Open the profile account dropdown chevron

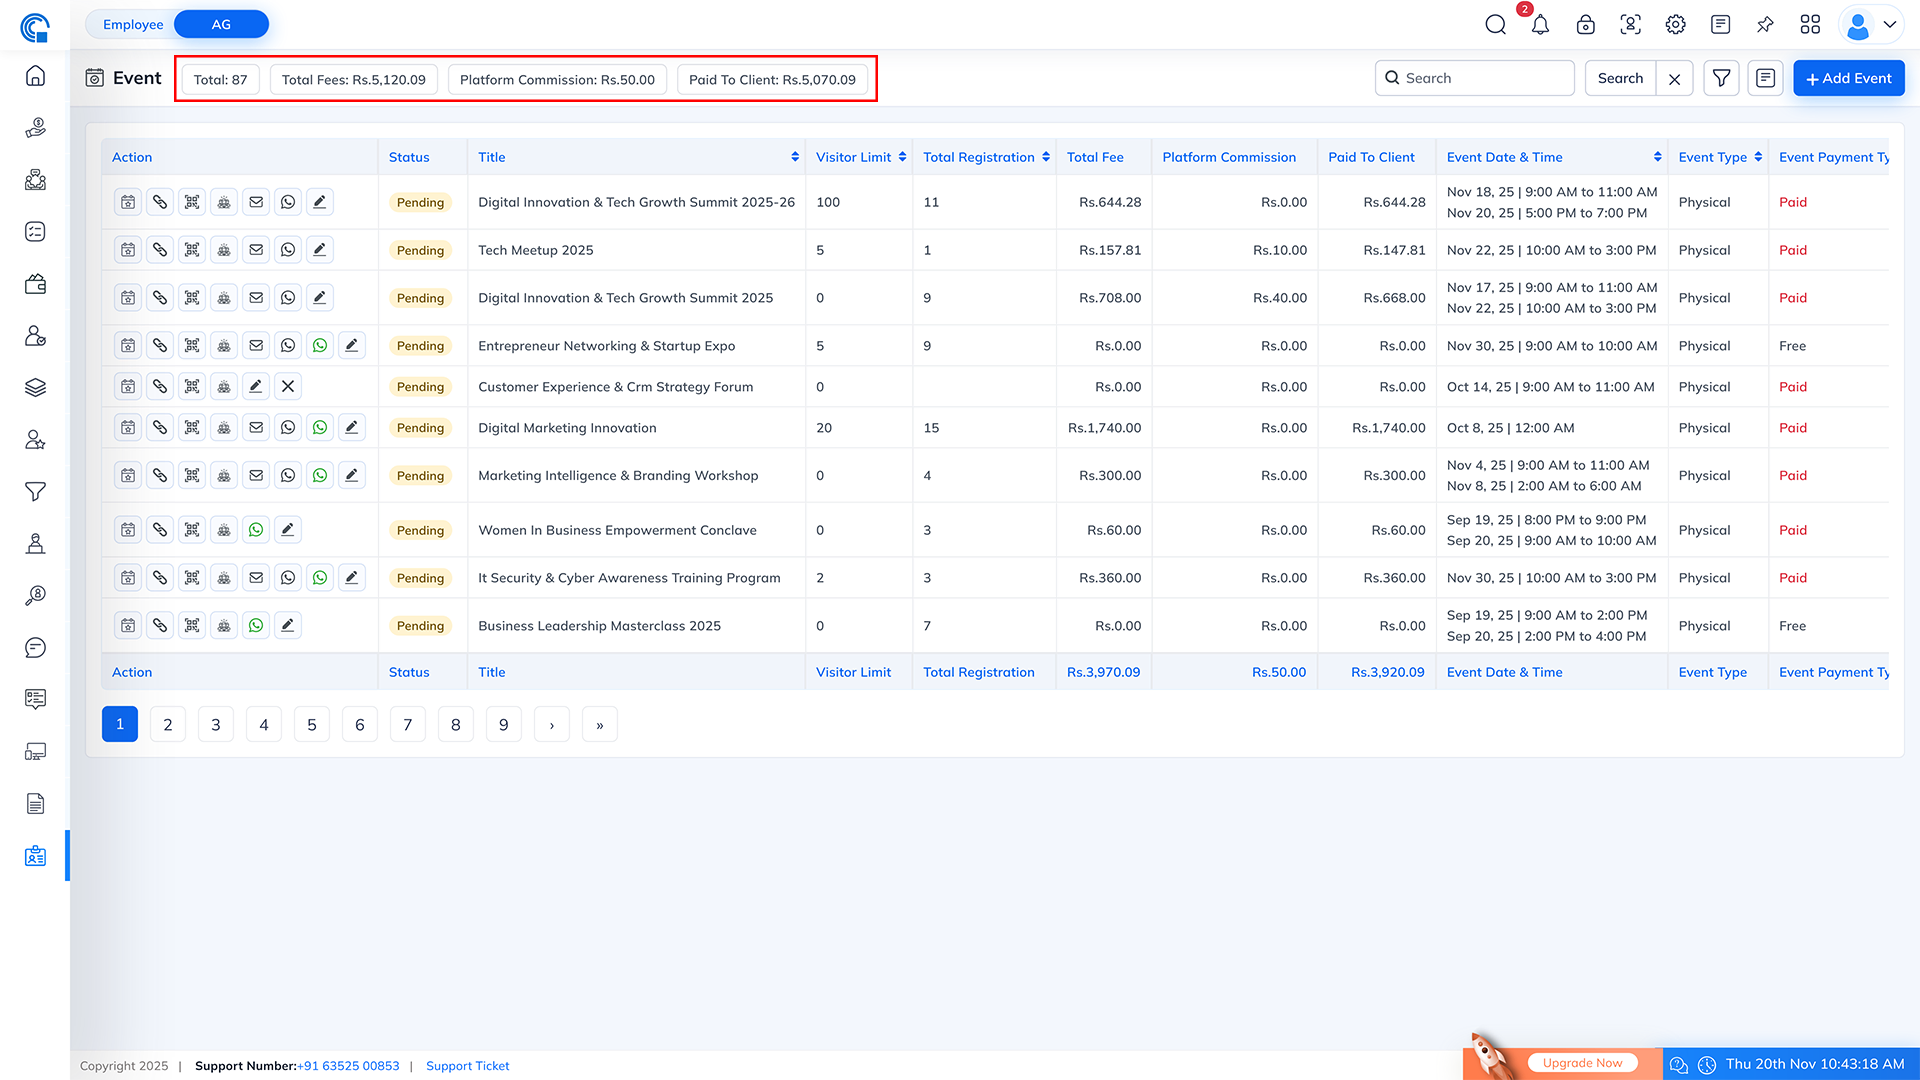tap(1890, 24)
